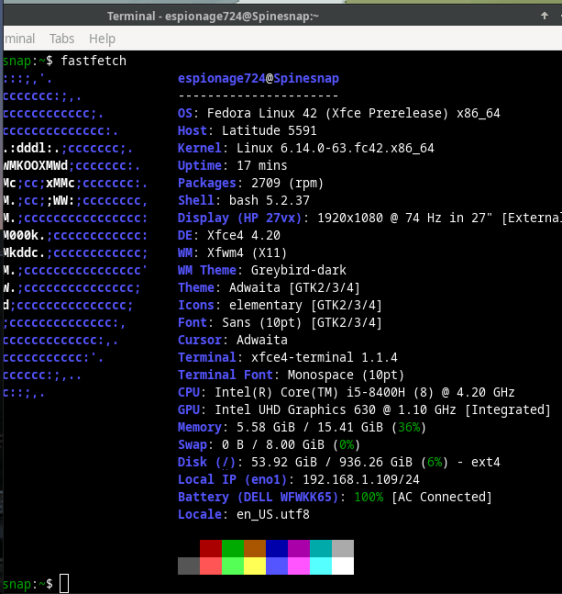Click Terminal Font value 'Monospace (10pt)'
Image resolution: width=562 pixels, height=594 pixels.
tap(346, 375)
